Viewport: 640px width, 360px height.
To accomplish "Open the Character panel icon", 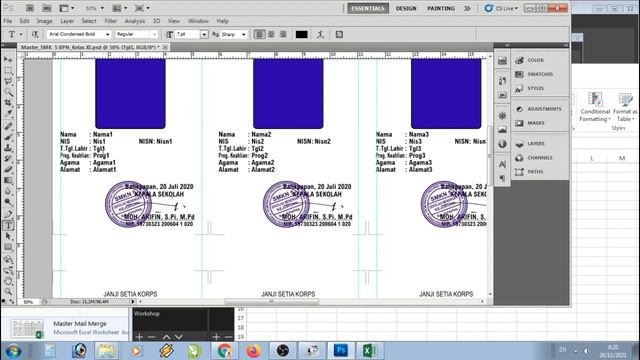I will coord(502,164).
